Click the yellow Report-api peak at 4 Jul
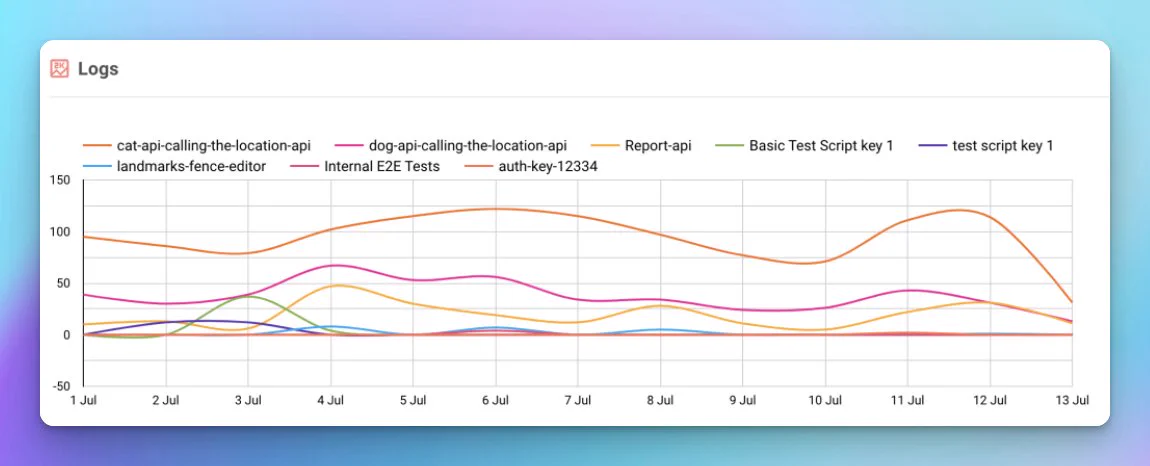The image size is (1150, 466). pos(334,285)
